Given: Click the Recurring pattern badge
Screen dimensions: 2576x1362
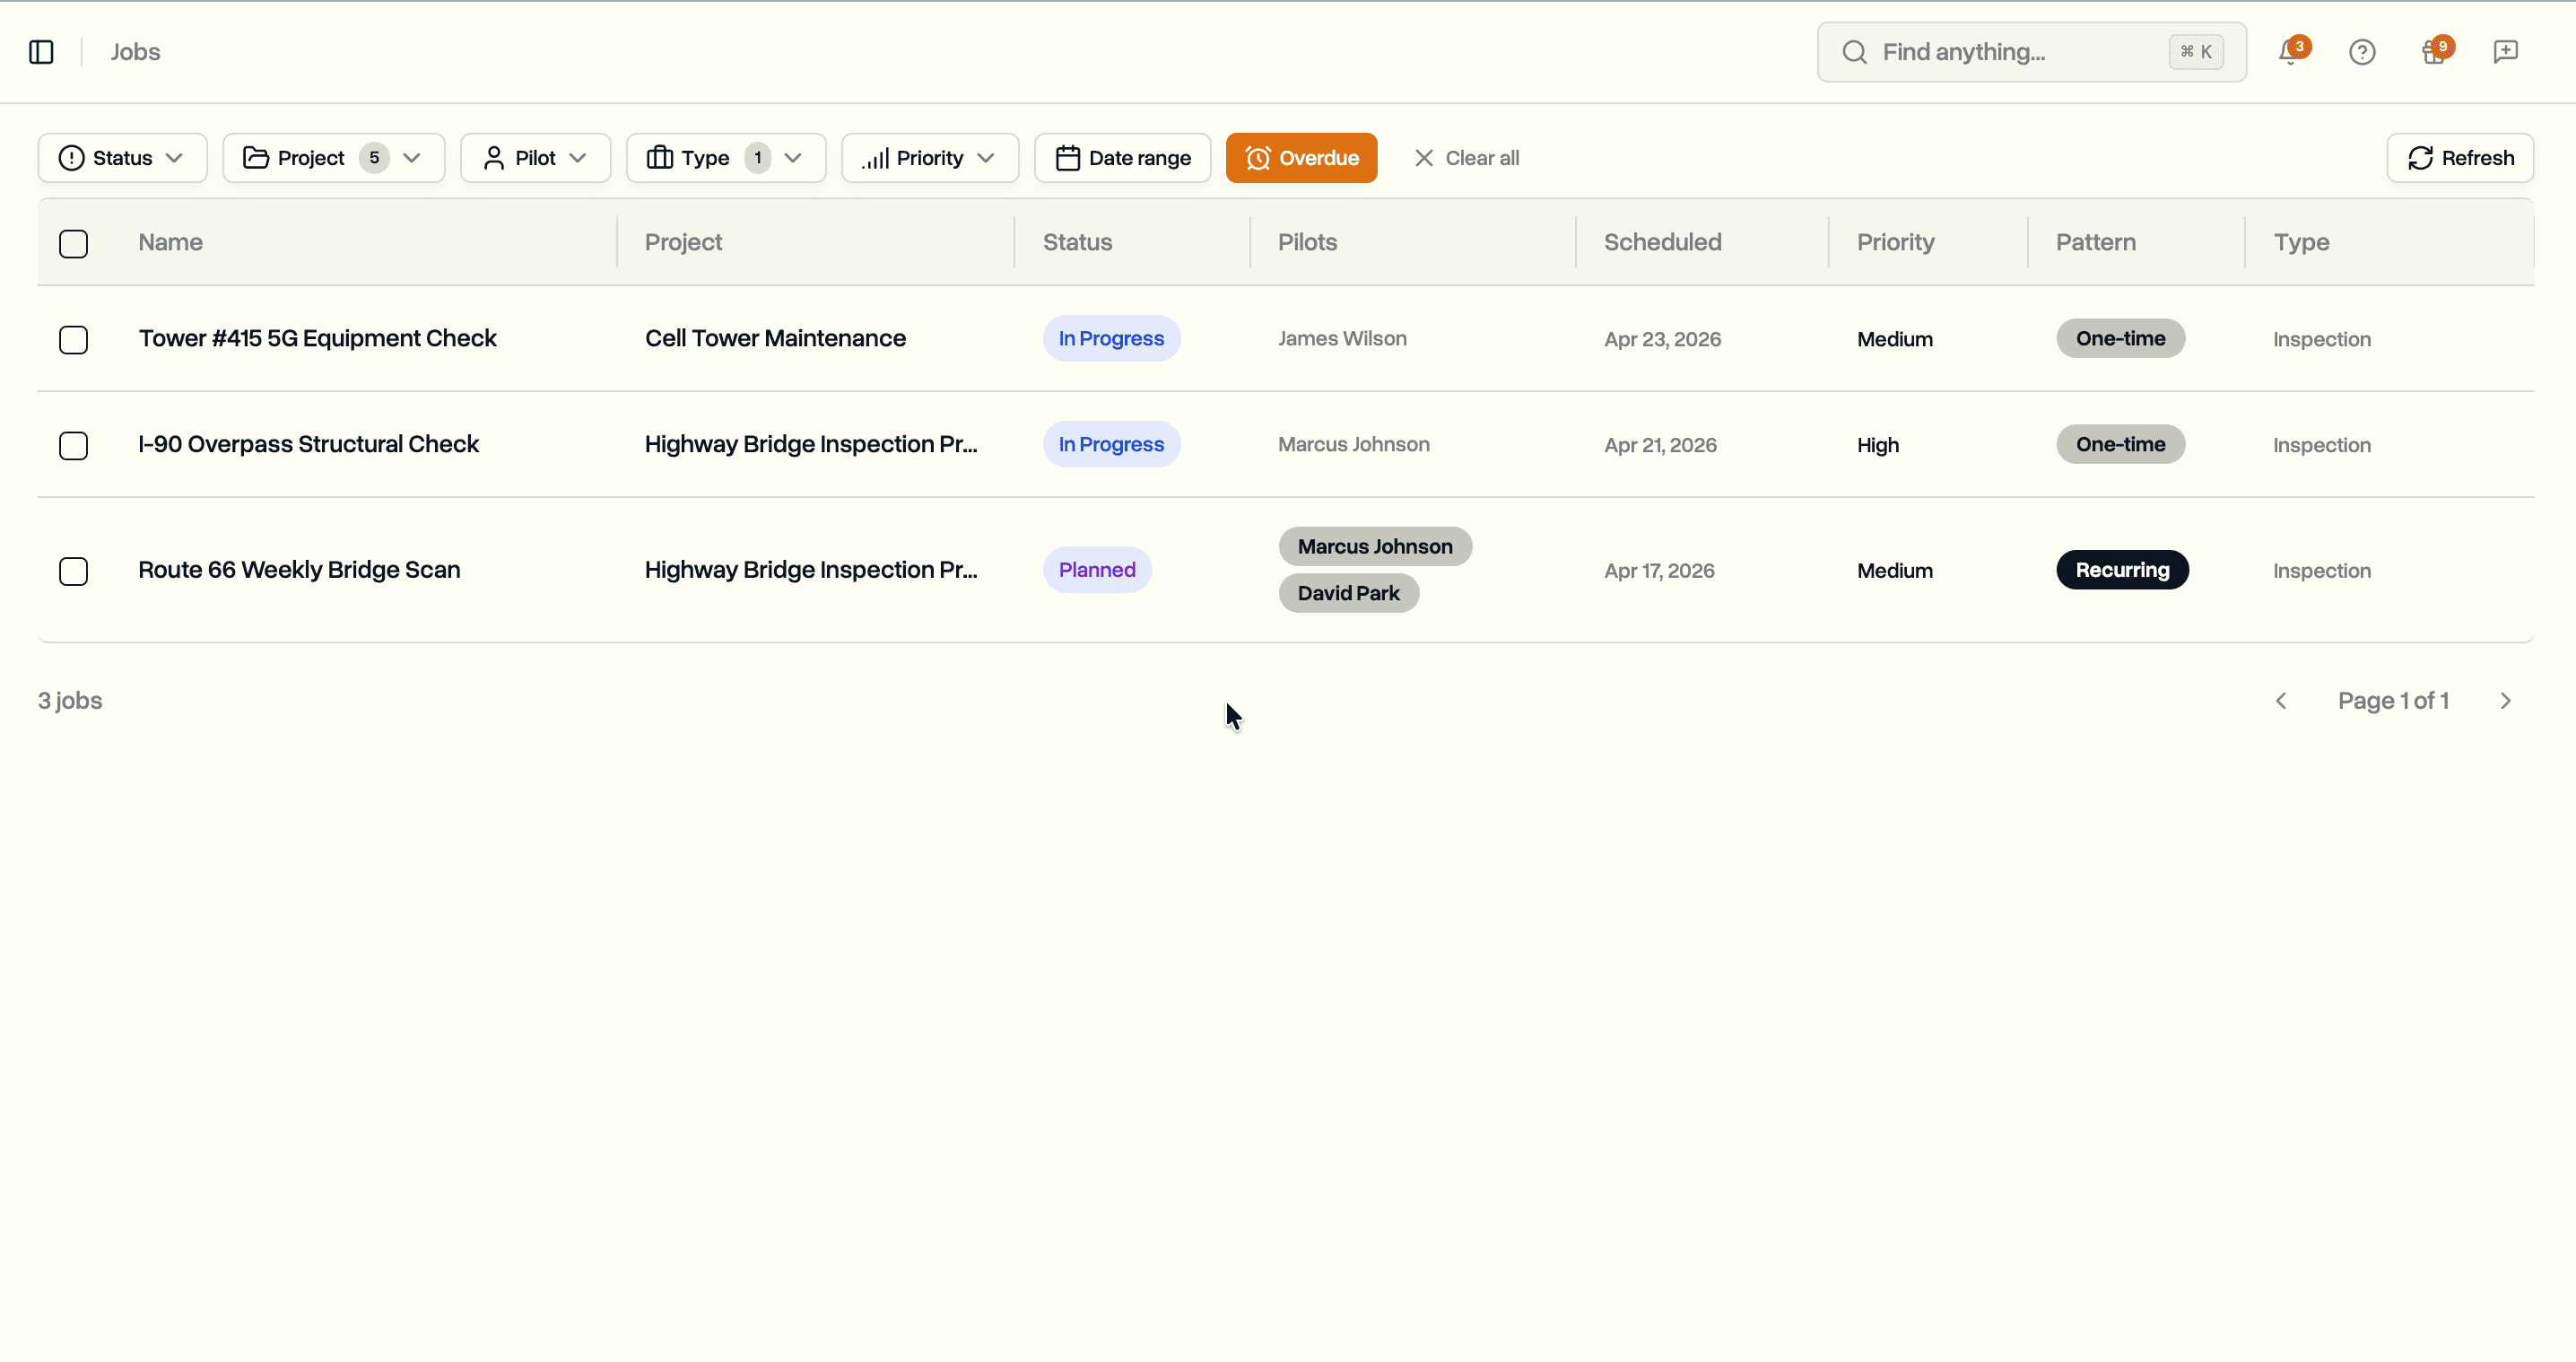Looking at the screenshot, I should pos(2122,569).
